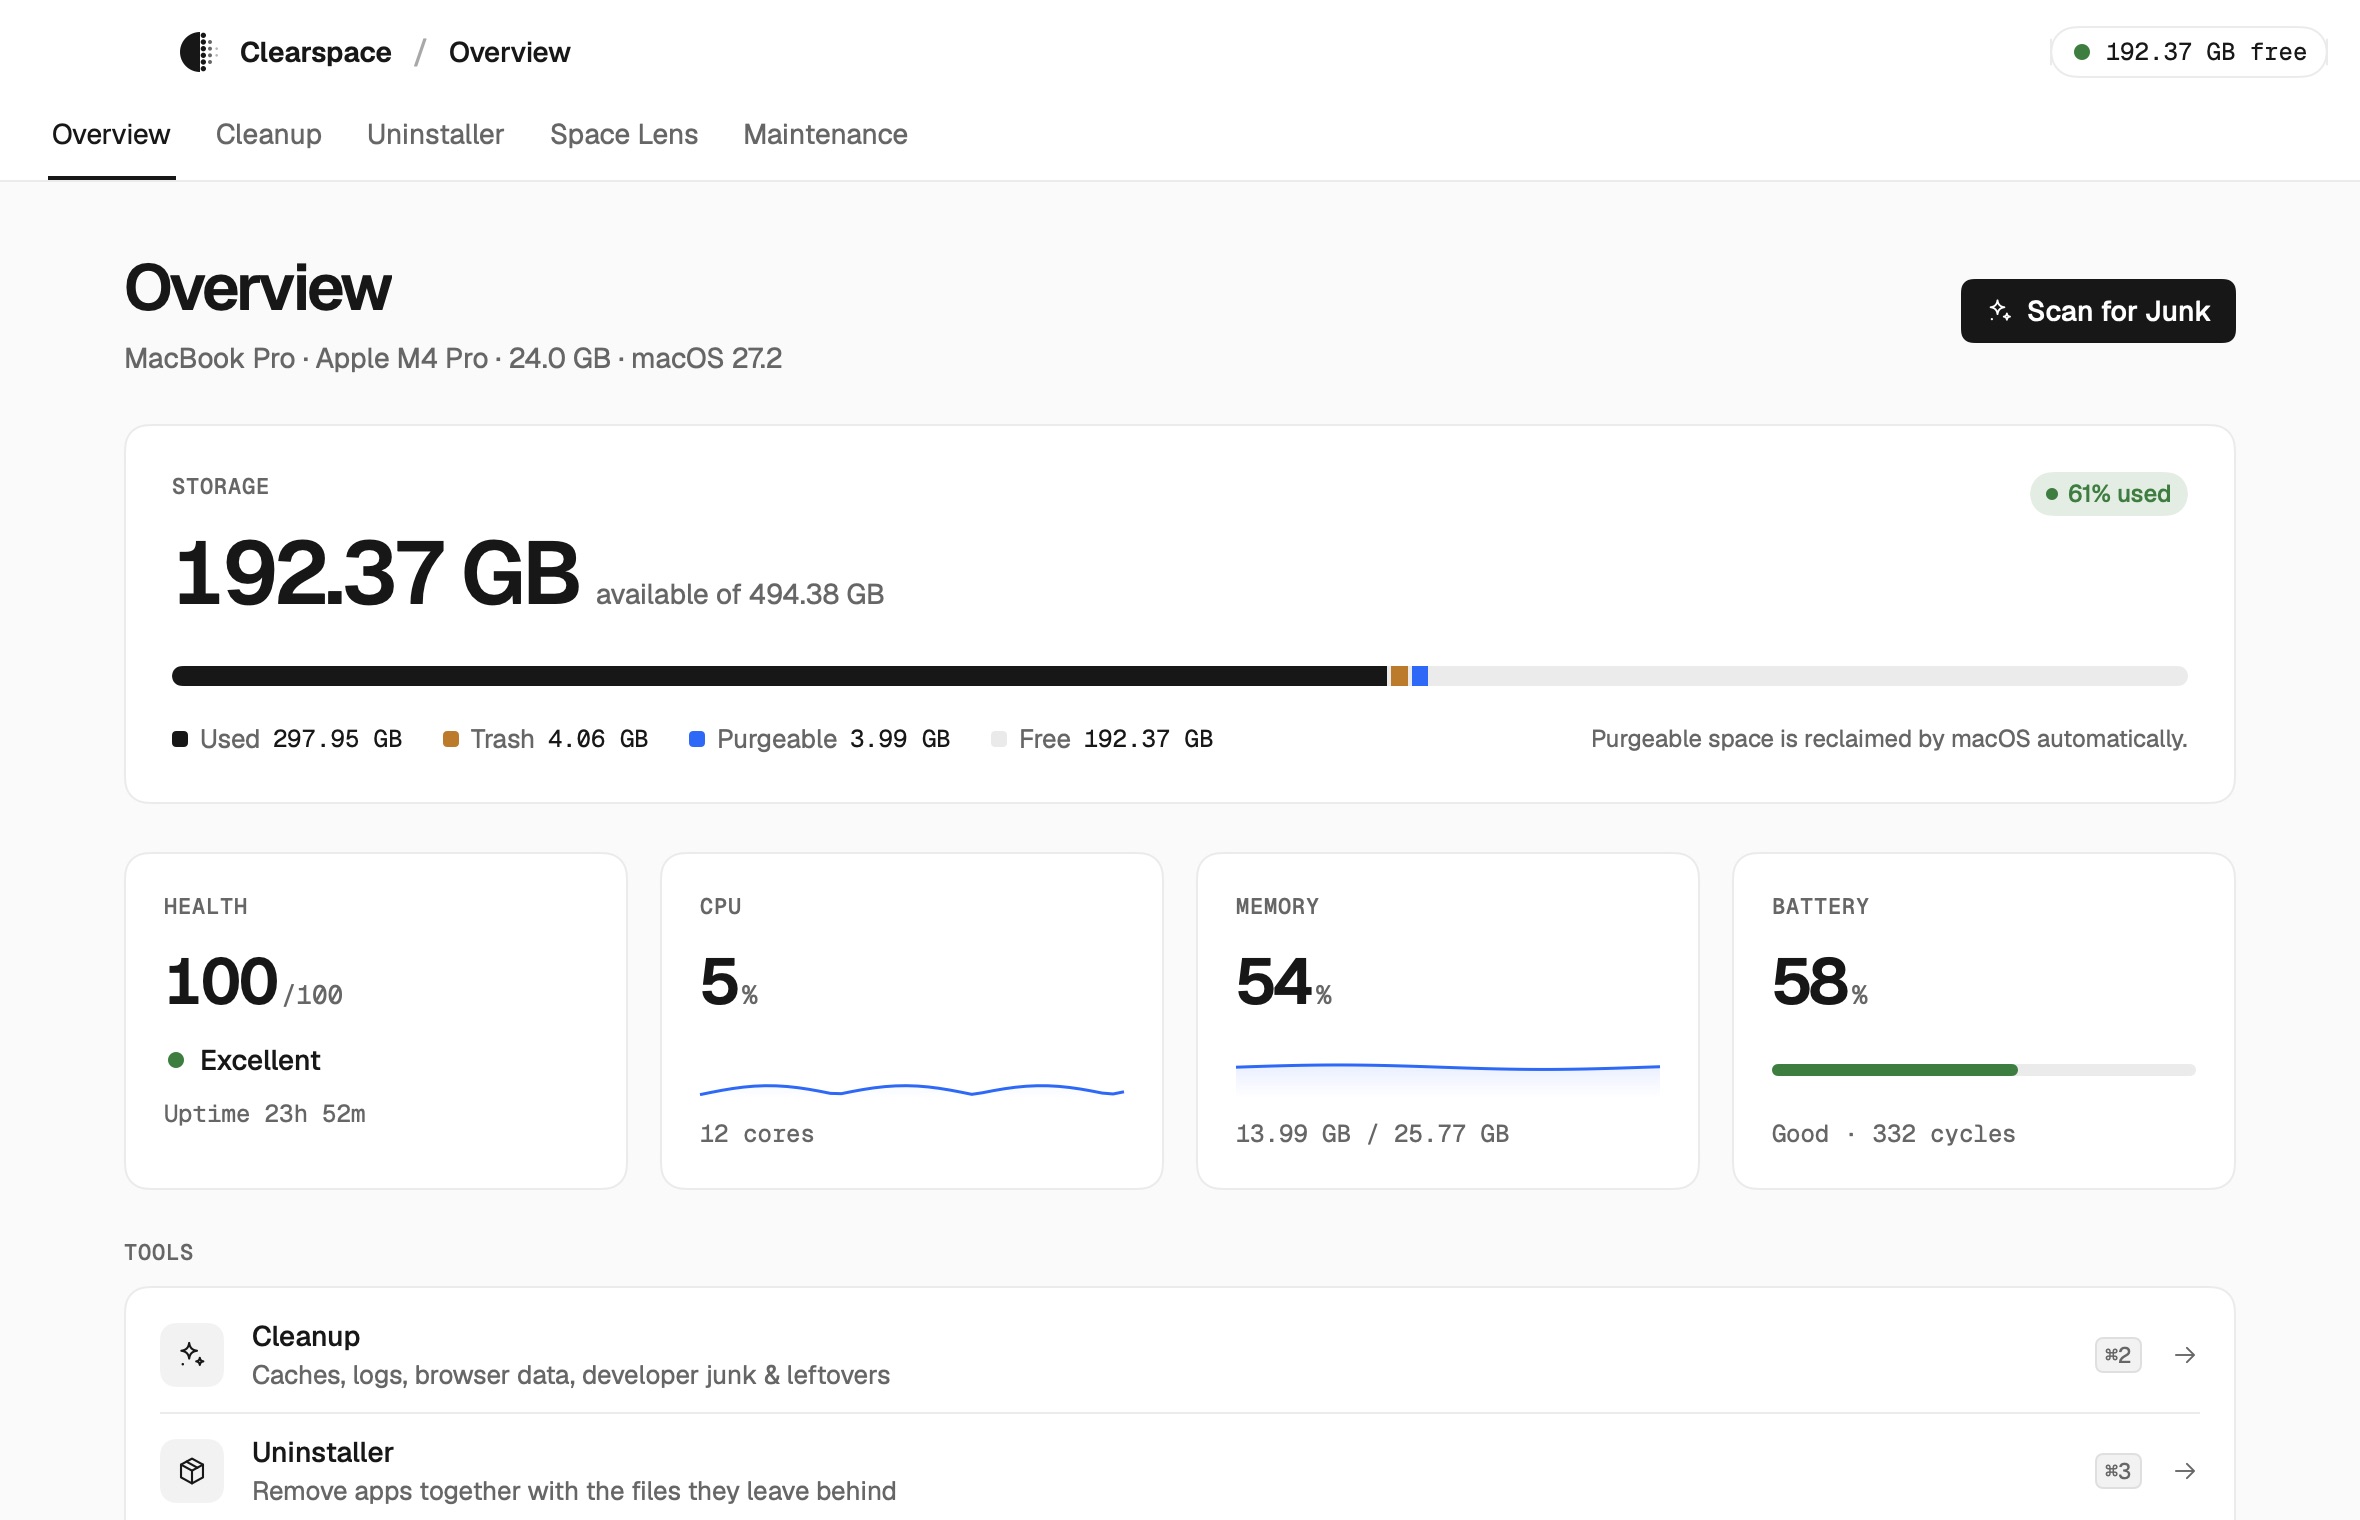This screenshot has width=2360, height=1520.
Task: Click the 192.37 GB free status pill
Action: (2188, 52)
